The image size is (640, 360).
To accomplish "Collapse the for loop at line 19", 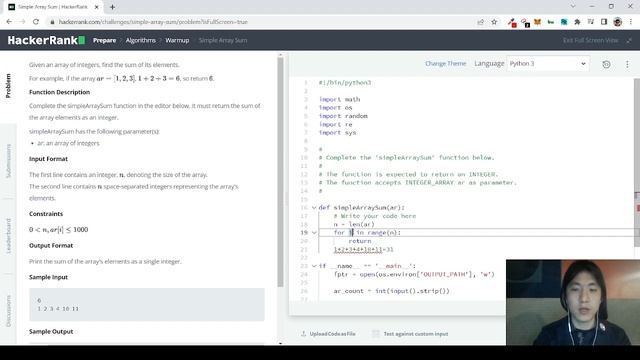I will click(x=314, y=233).
